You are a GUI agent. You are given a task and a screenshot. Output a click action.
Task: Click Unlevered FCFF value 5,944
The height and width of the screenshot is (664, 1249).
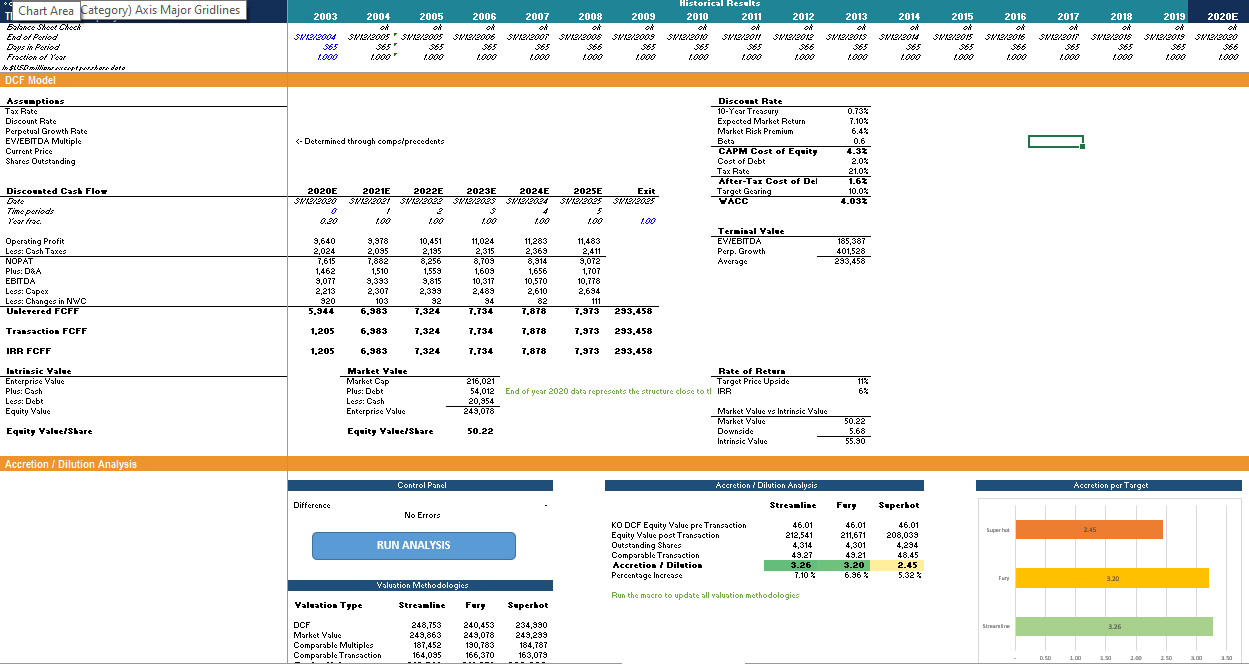(323, 311)
